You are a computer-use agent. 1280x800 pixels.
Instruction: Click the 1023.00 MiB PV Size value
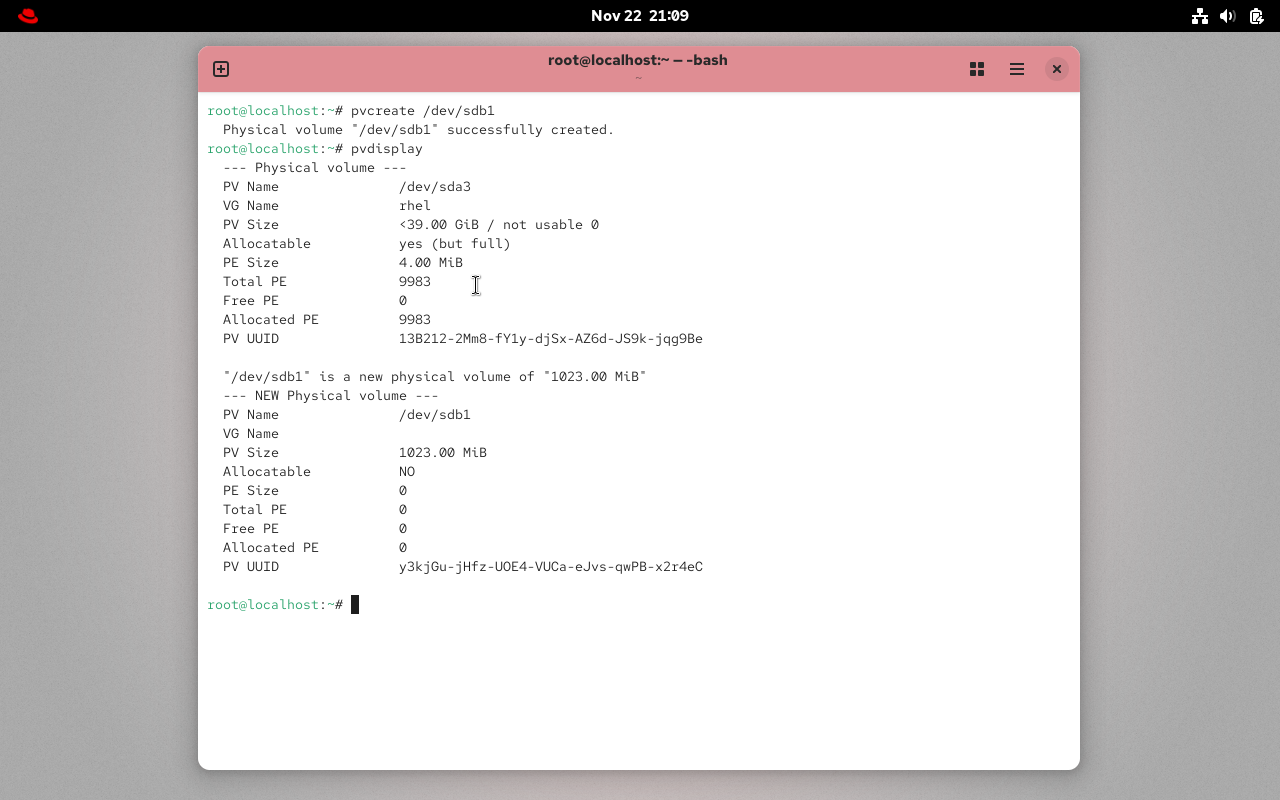[442, 453]
